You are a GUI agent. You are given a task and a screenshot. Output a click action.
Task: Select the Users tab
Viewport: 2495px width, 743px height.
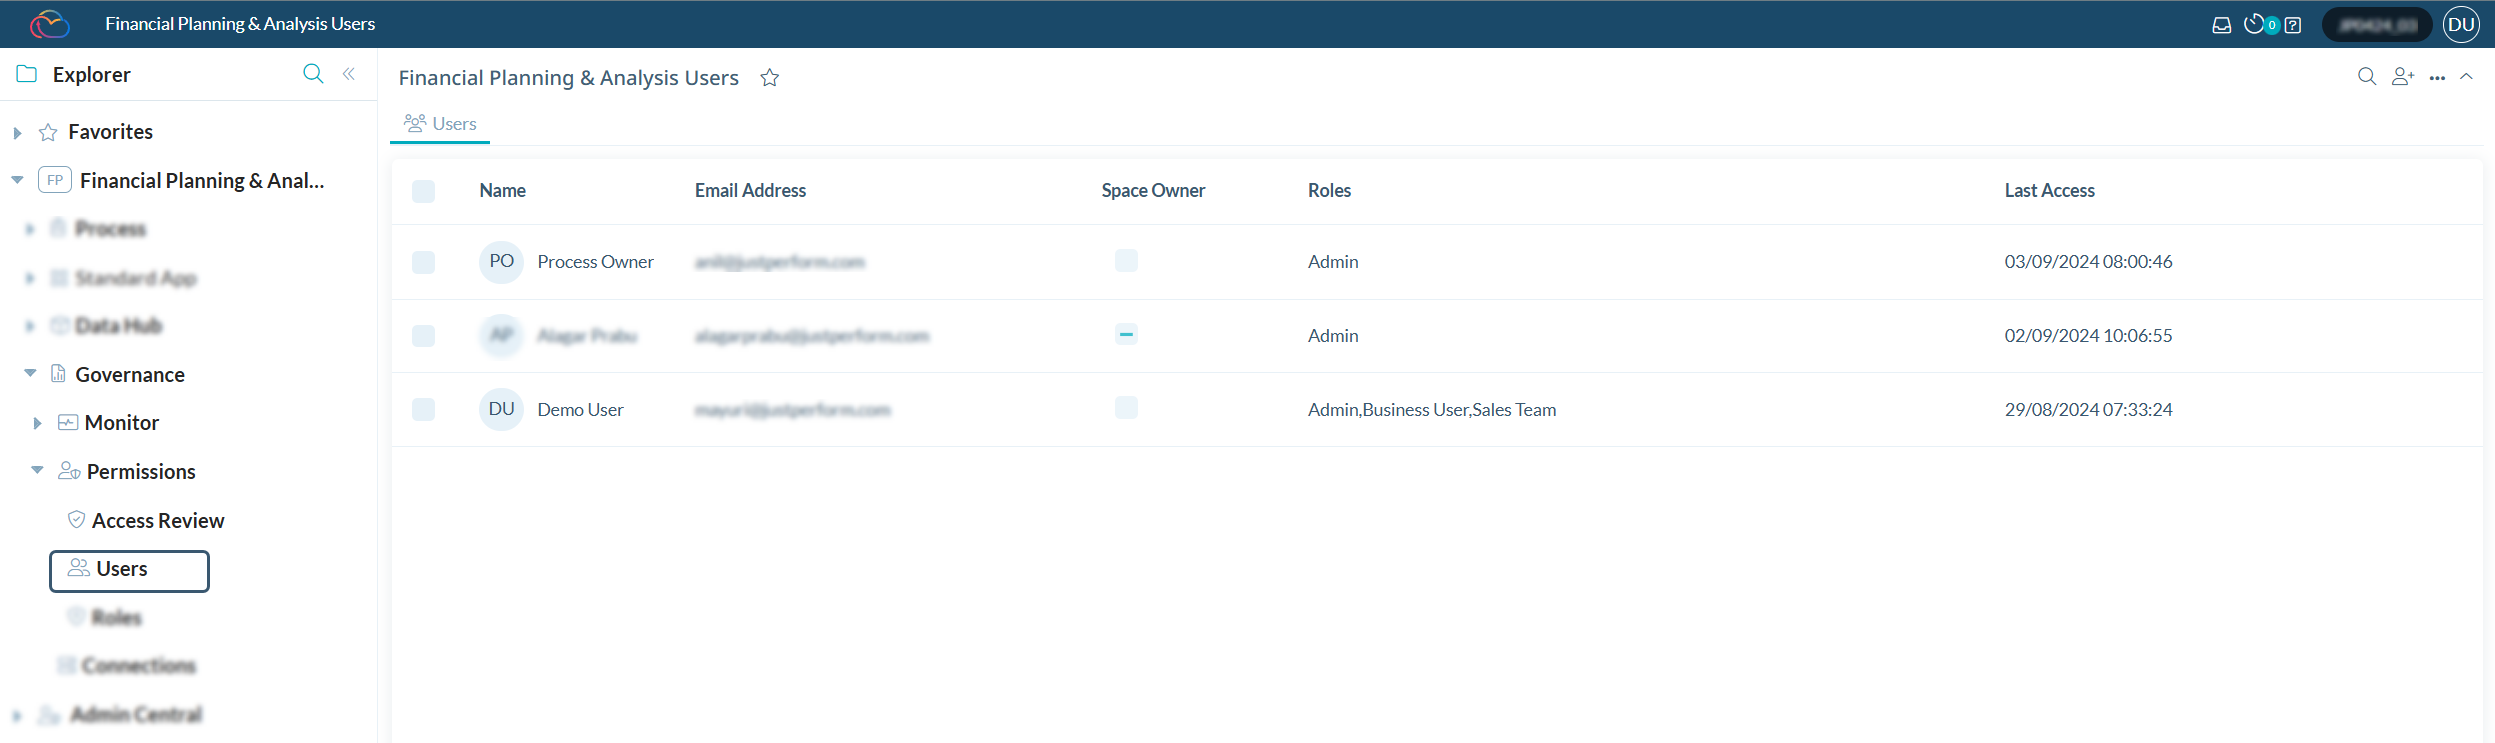441,124
